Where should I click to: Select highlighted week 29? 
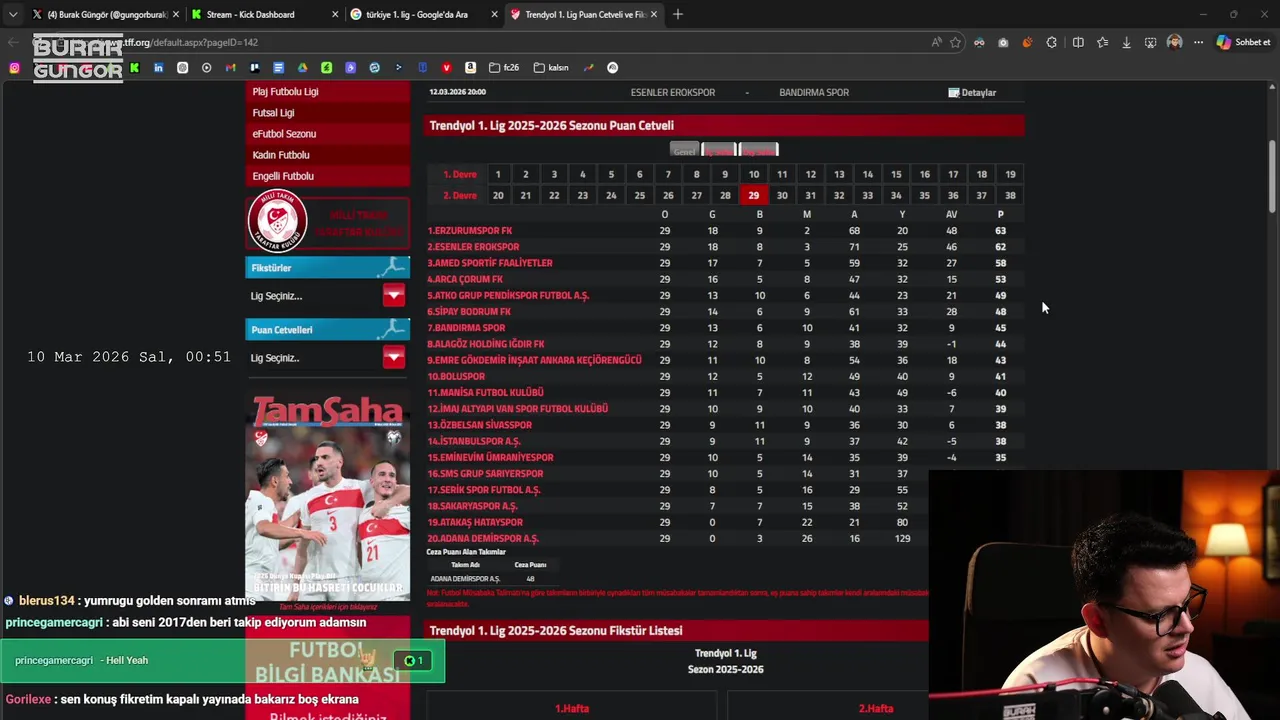point(754,195)
